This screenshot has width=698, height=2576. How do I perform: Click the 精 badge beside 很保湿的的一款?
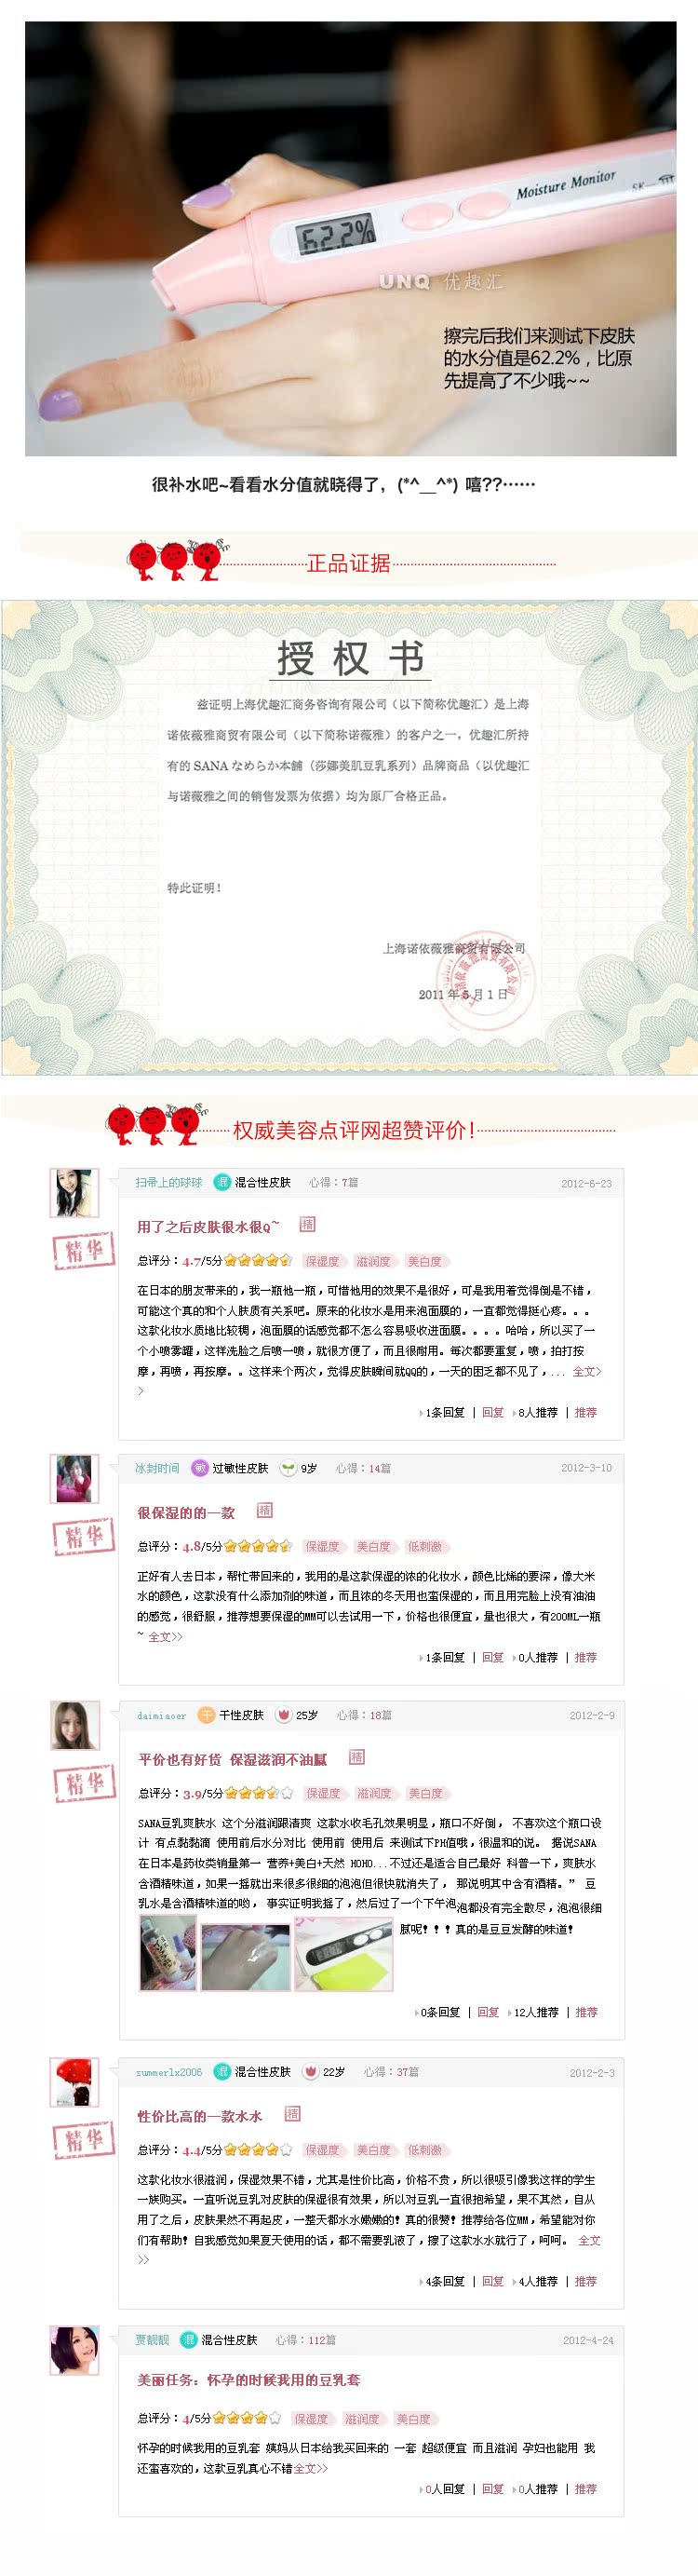265,1510
